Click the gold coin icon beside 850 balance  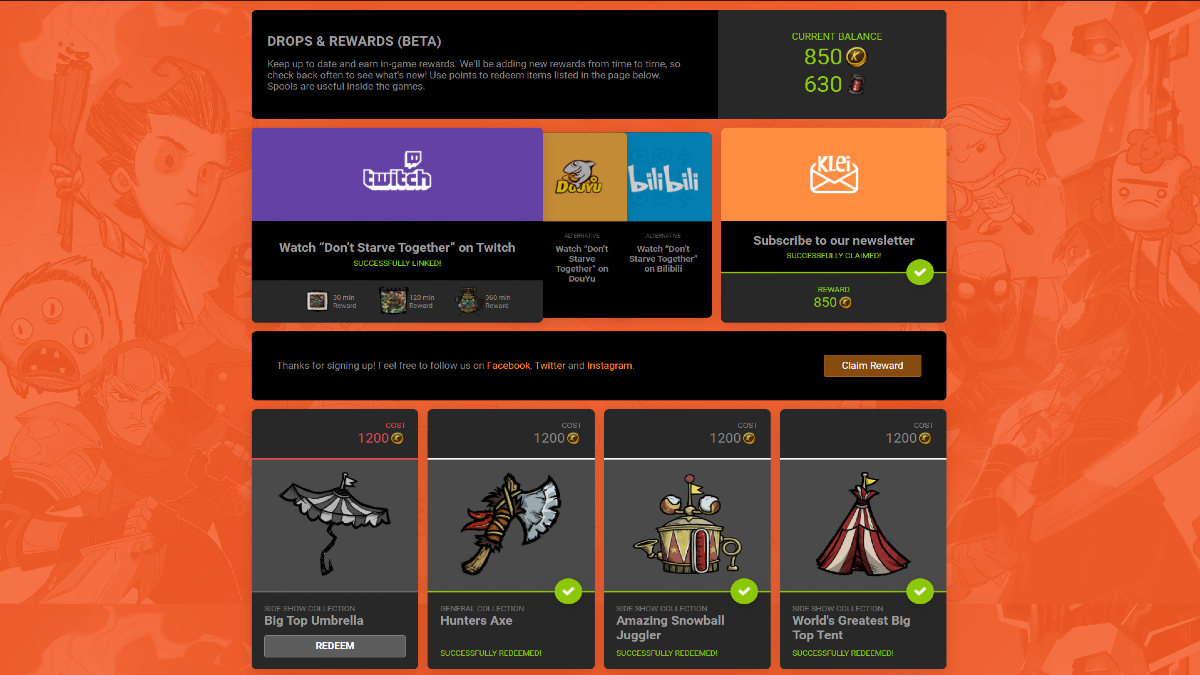[857, 57]
